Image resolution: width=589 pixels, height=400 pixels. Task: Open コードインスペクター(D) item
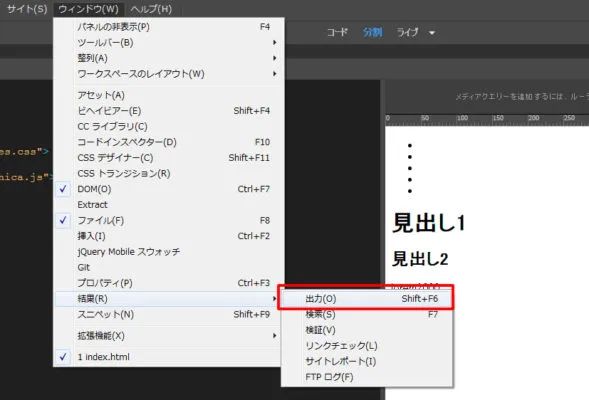coord(168,142)
